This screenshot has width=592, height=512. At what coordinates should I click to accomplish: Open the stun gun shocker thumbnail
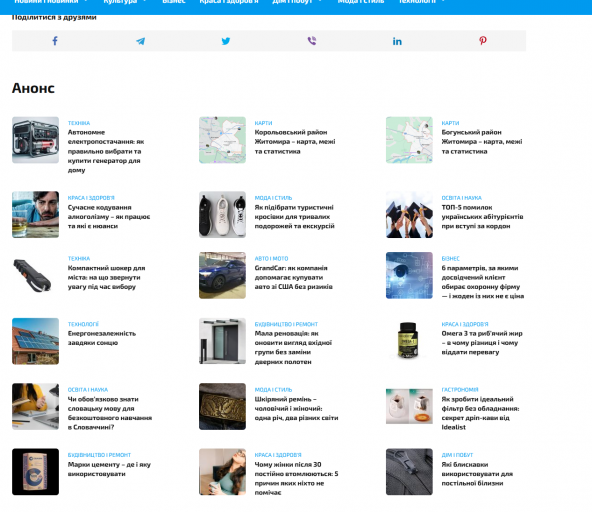coord(35,275)
